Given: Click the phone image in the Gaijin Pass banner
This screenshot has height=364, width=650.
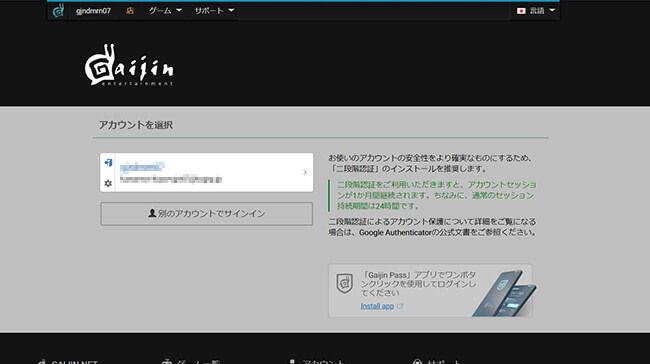Looking at the screenshot, I should tap(504, 293).
